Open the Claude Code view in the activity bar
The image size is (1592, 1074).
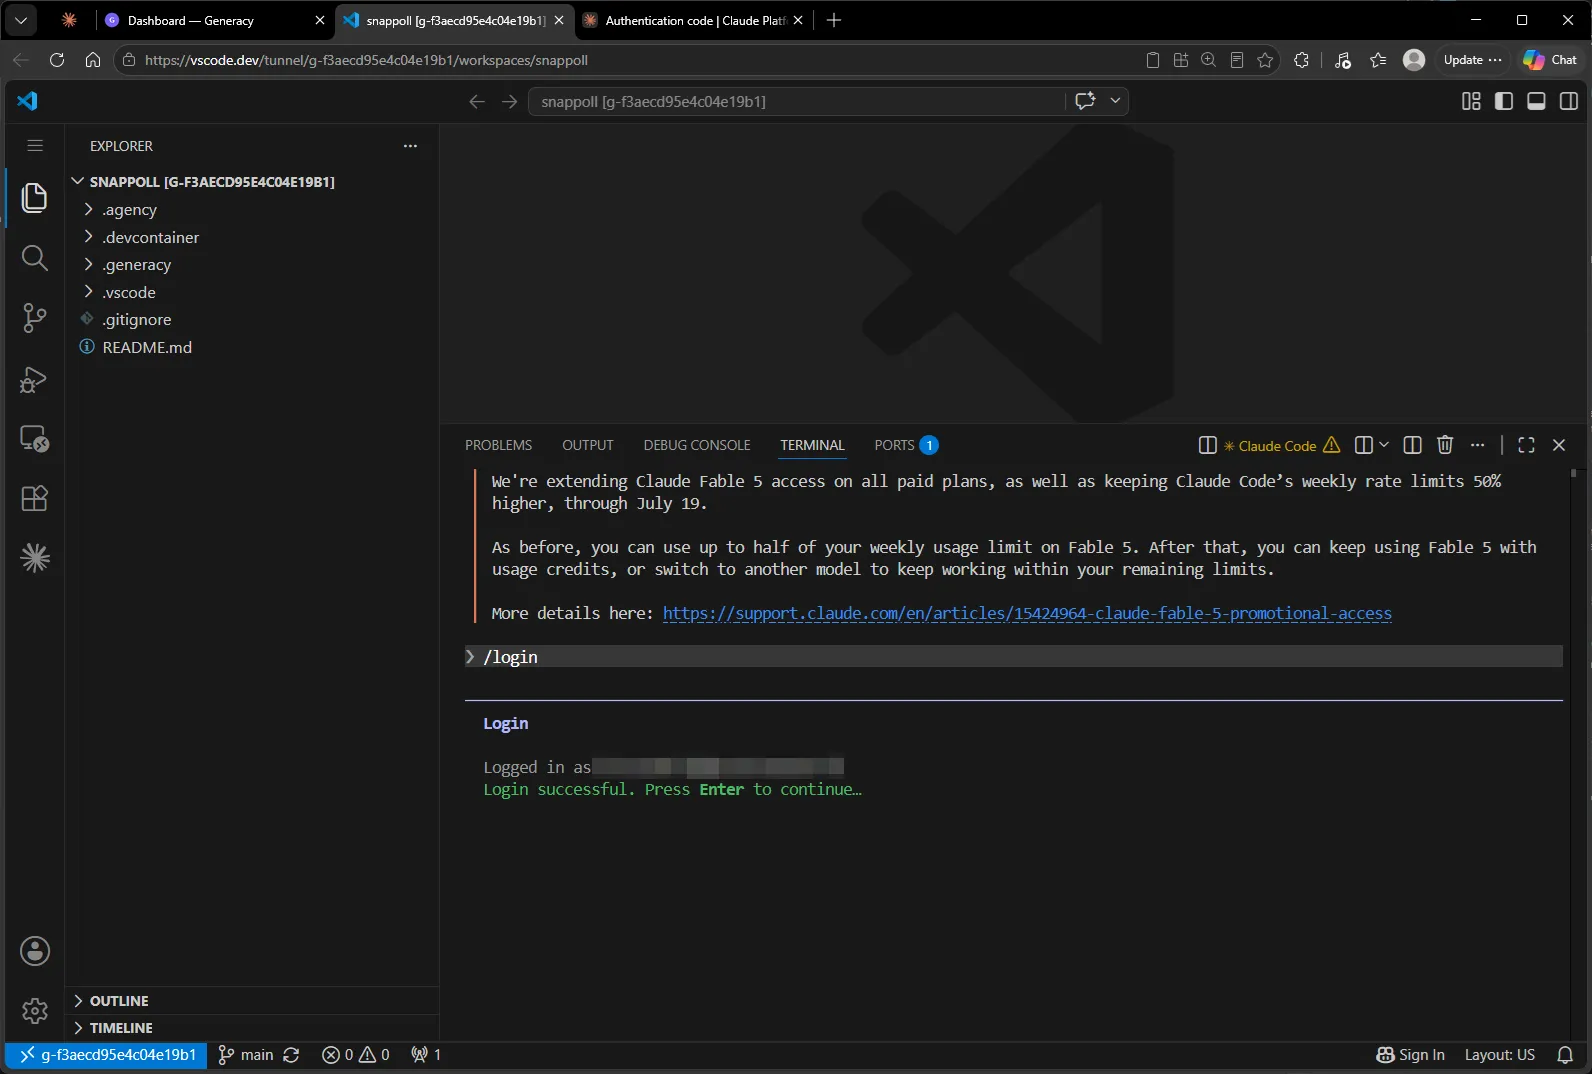coord(34,558)
